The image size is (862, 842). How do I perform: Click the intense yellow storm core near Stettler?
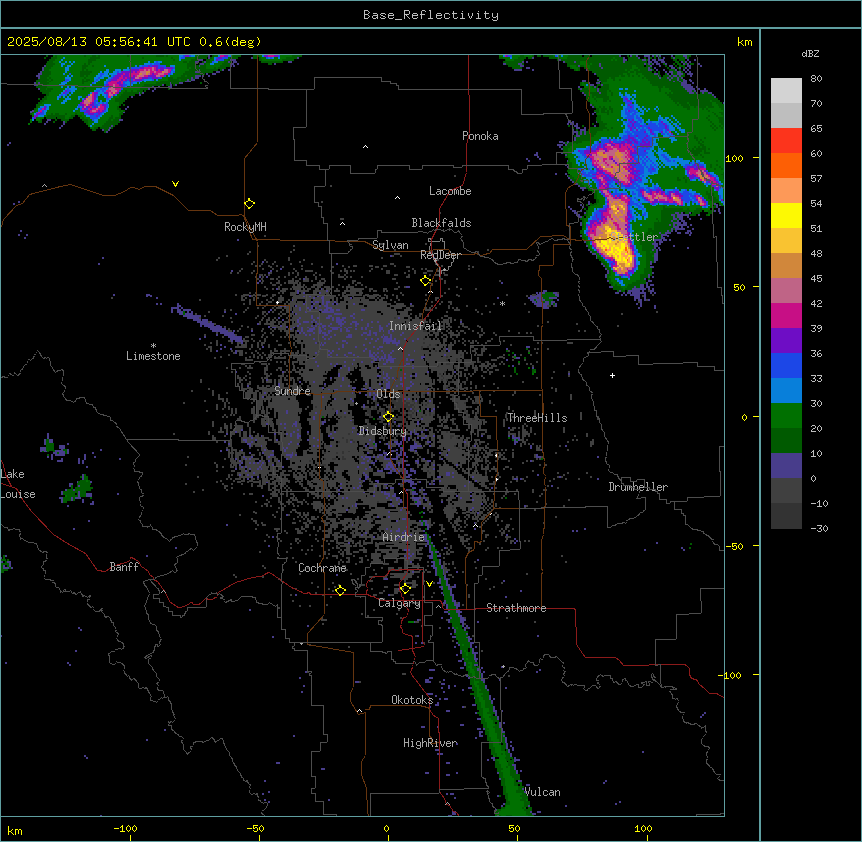(616, 248)
